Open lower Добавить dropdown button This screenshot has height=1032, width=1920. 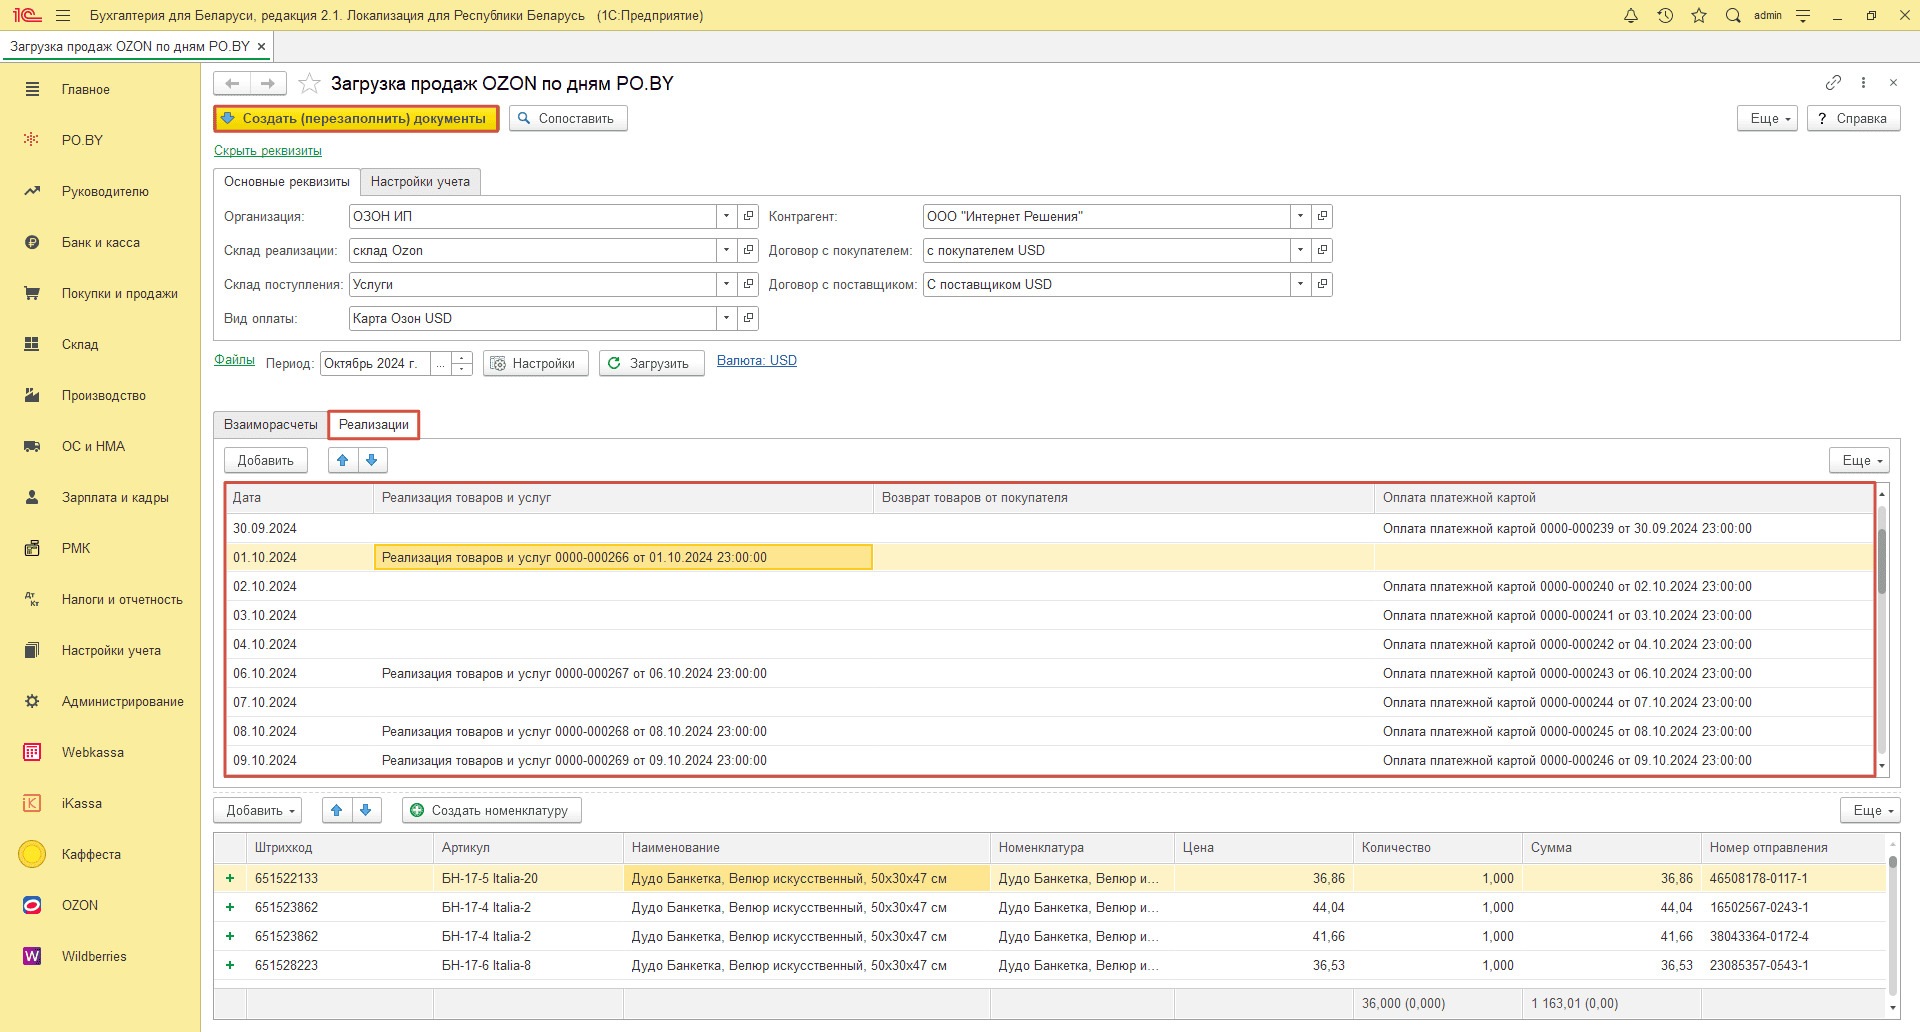(258, 810)
